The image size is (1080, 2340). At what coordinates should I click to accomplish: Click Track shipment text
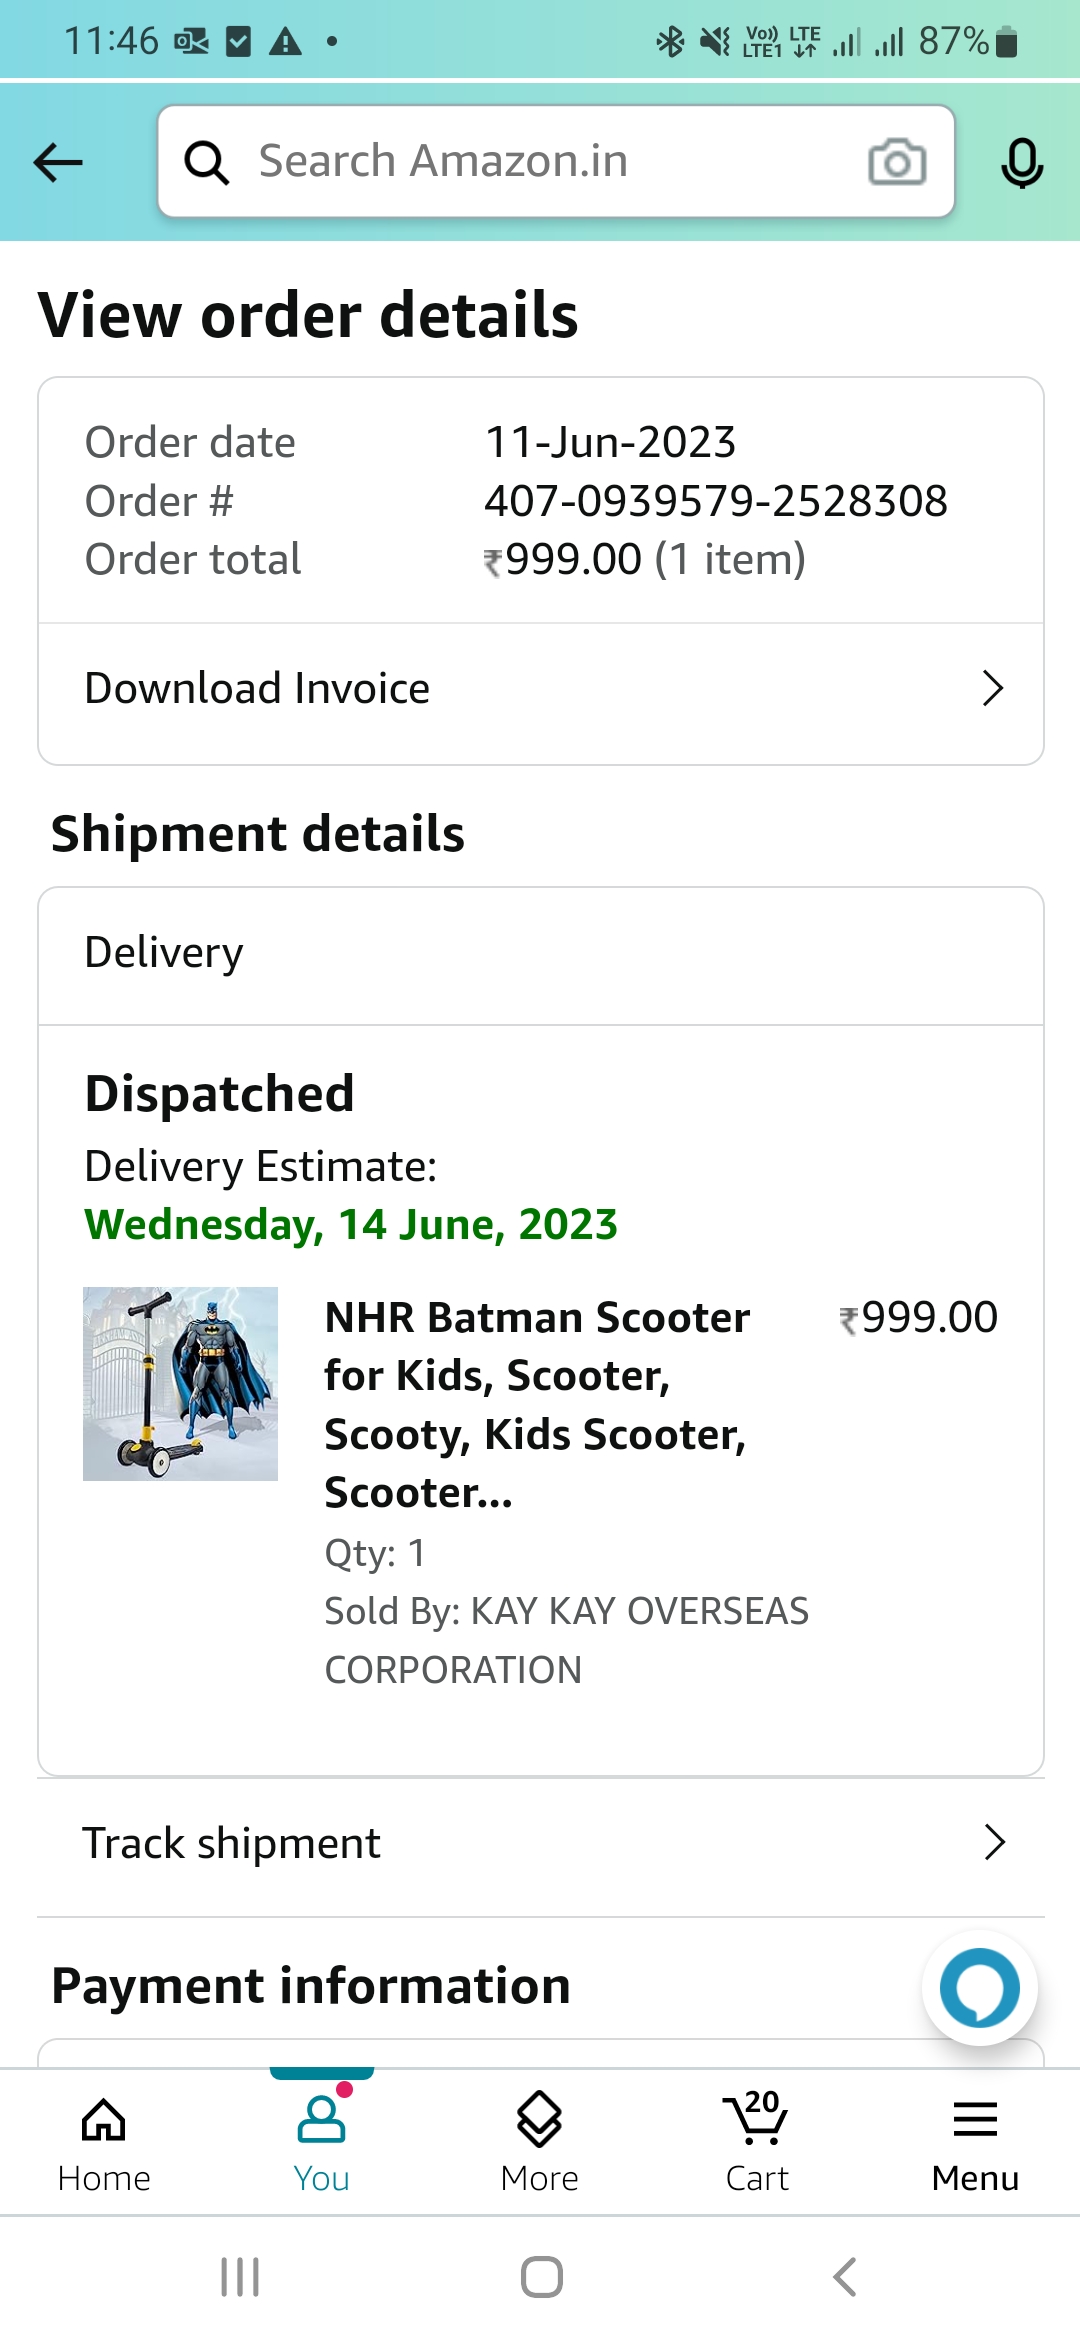pos(232,1842)
